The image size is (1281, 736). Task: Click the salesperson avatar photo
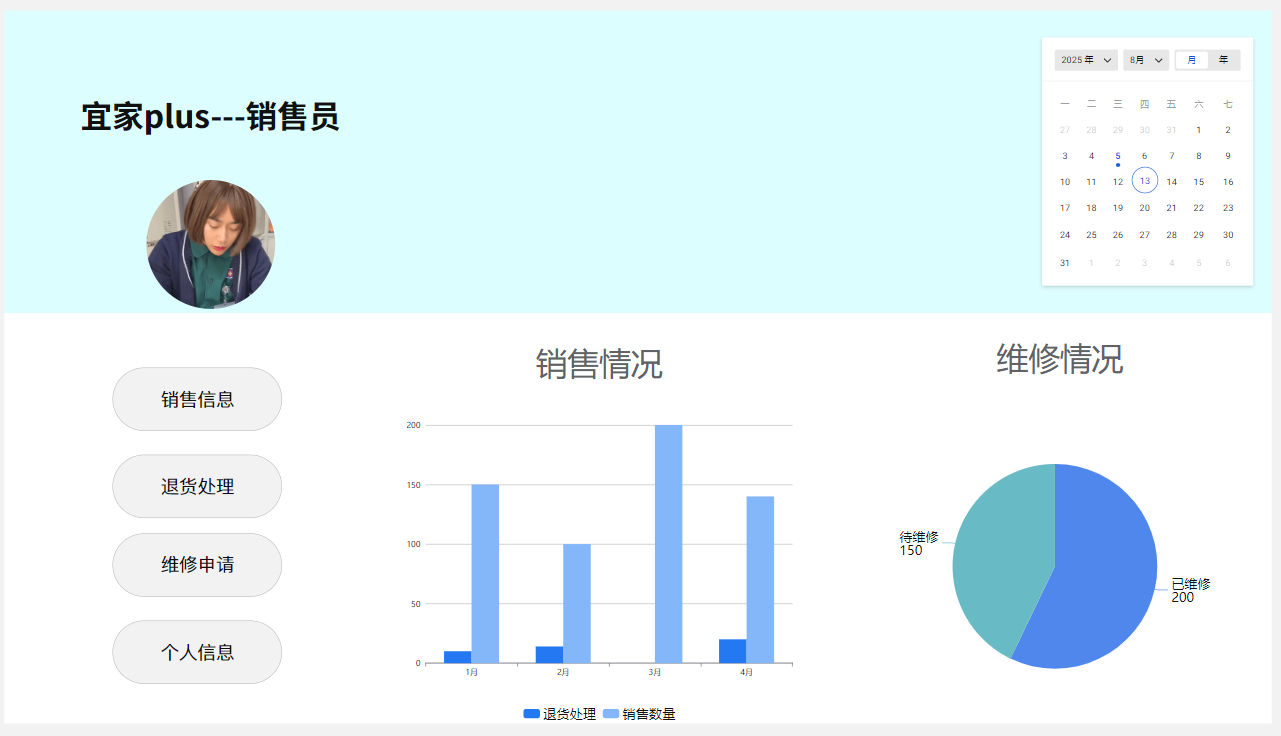pyautogui.click(x=210, y=244)
